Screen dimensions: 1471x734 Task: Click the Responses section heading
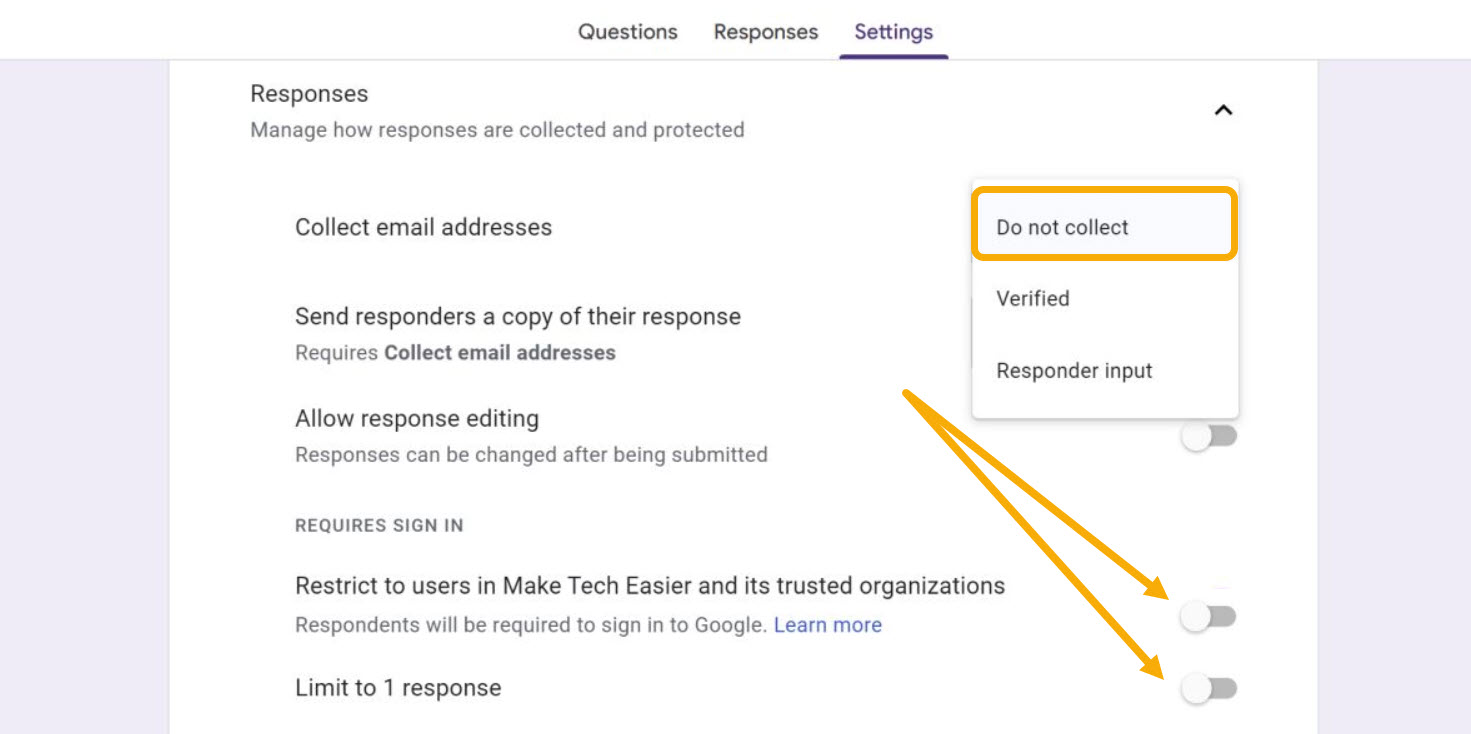(x=308, y=93)
